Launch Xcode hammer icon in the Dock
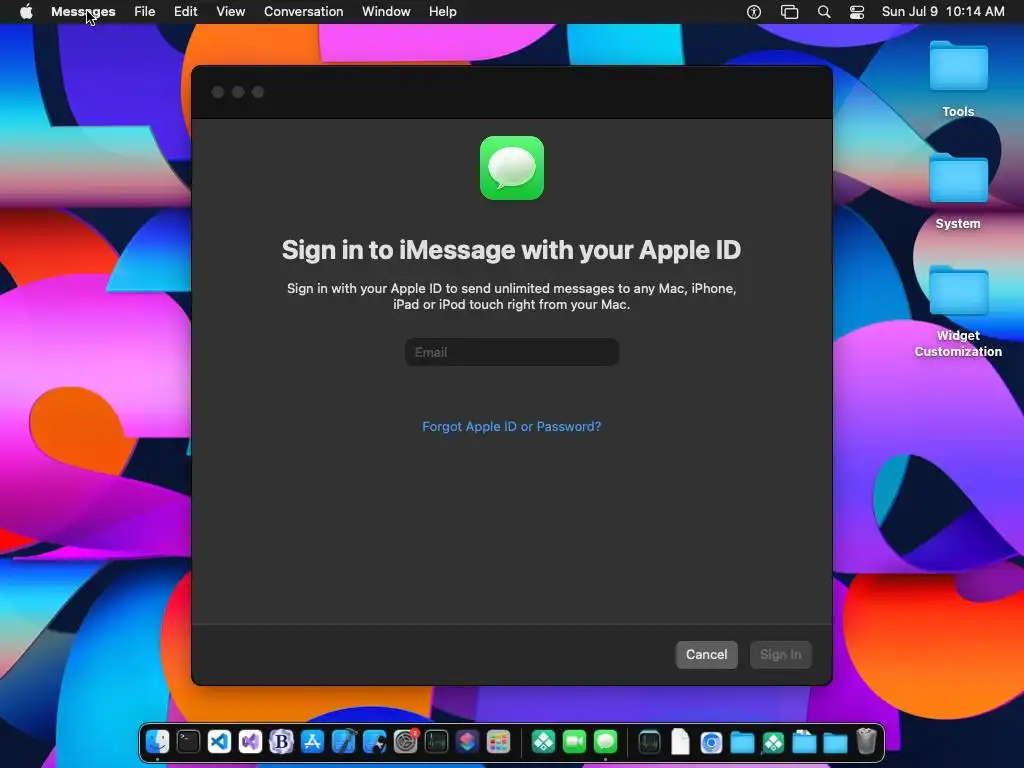 click(344, 742)
